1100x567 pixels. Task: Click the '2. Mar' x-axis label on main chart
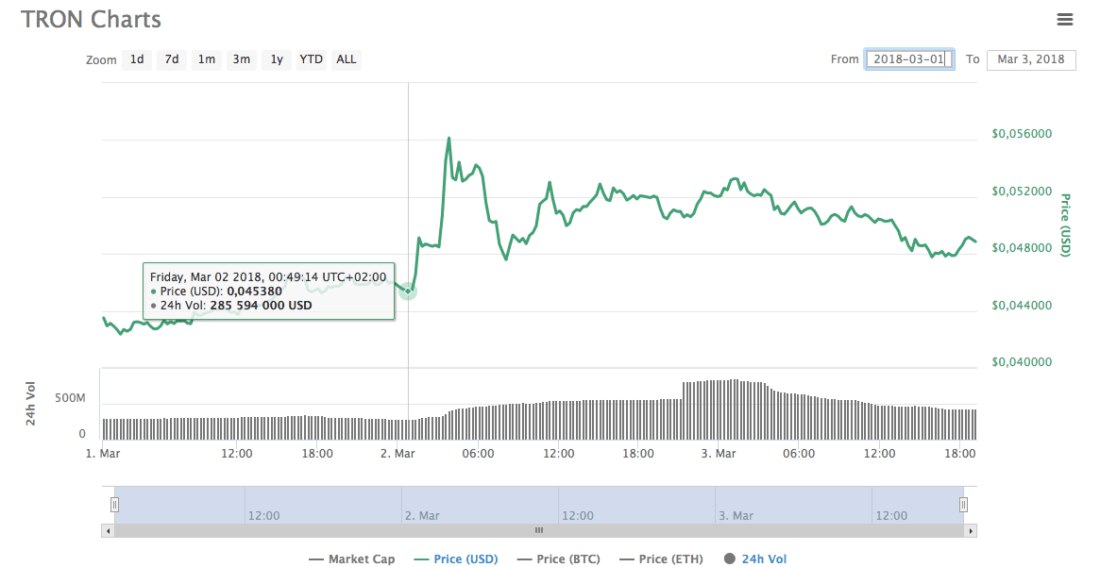(398, 454)
